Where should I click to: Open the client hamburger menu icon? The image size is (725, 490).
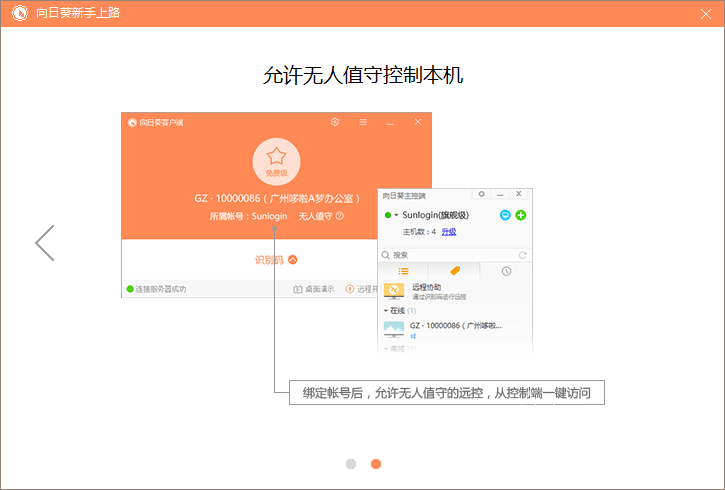(363, 122)
